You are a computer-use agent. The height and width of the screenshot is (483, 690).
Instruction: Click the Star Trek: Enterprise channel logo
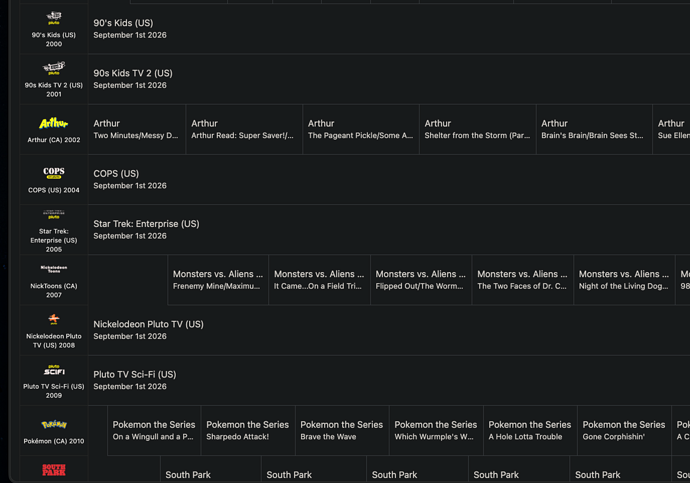tap(54, 215)
